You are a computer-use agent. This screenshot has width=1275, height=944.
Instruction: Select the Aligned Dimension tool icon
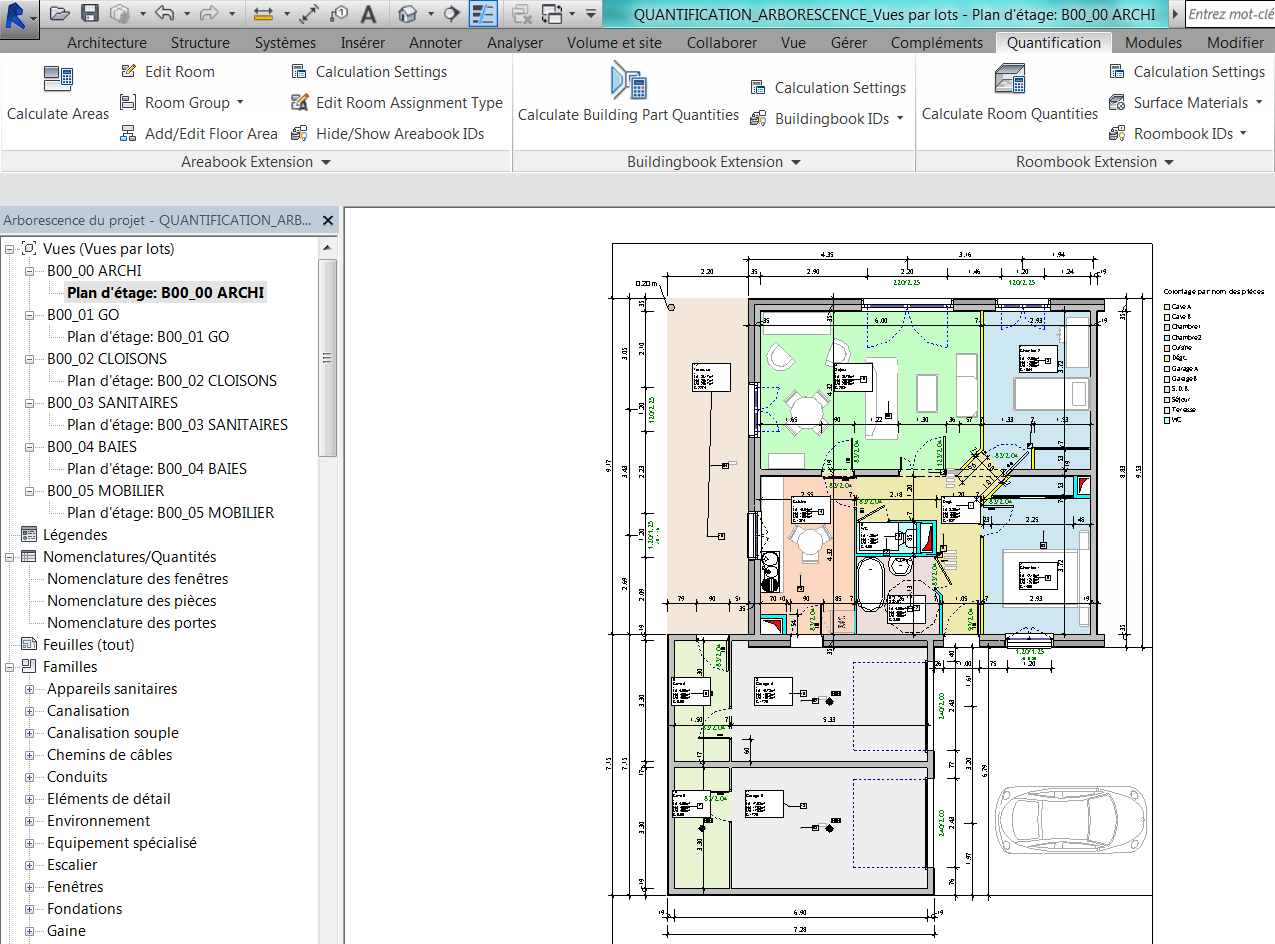click(x=309, y=14)
